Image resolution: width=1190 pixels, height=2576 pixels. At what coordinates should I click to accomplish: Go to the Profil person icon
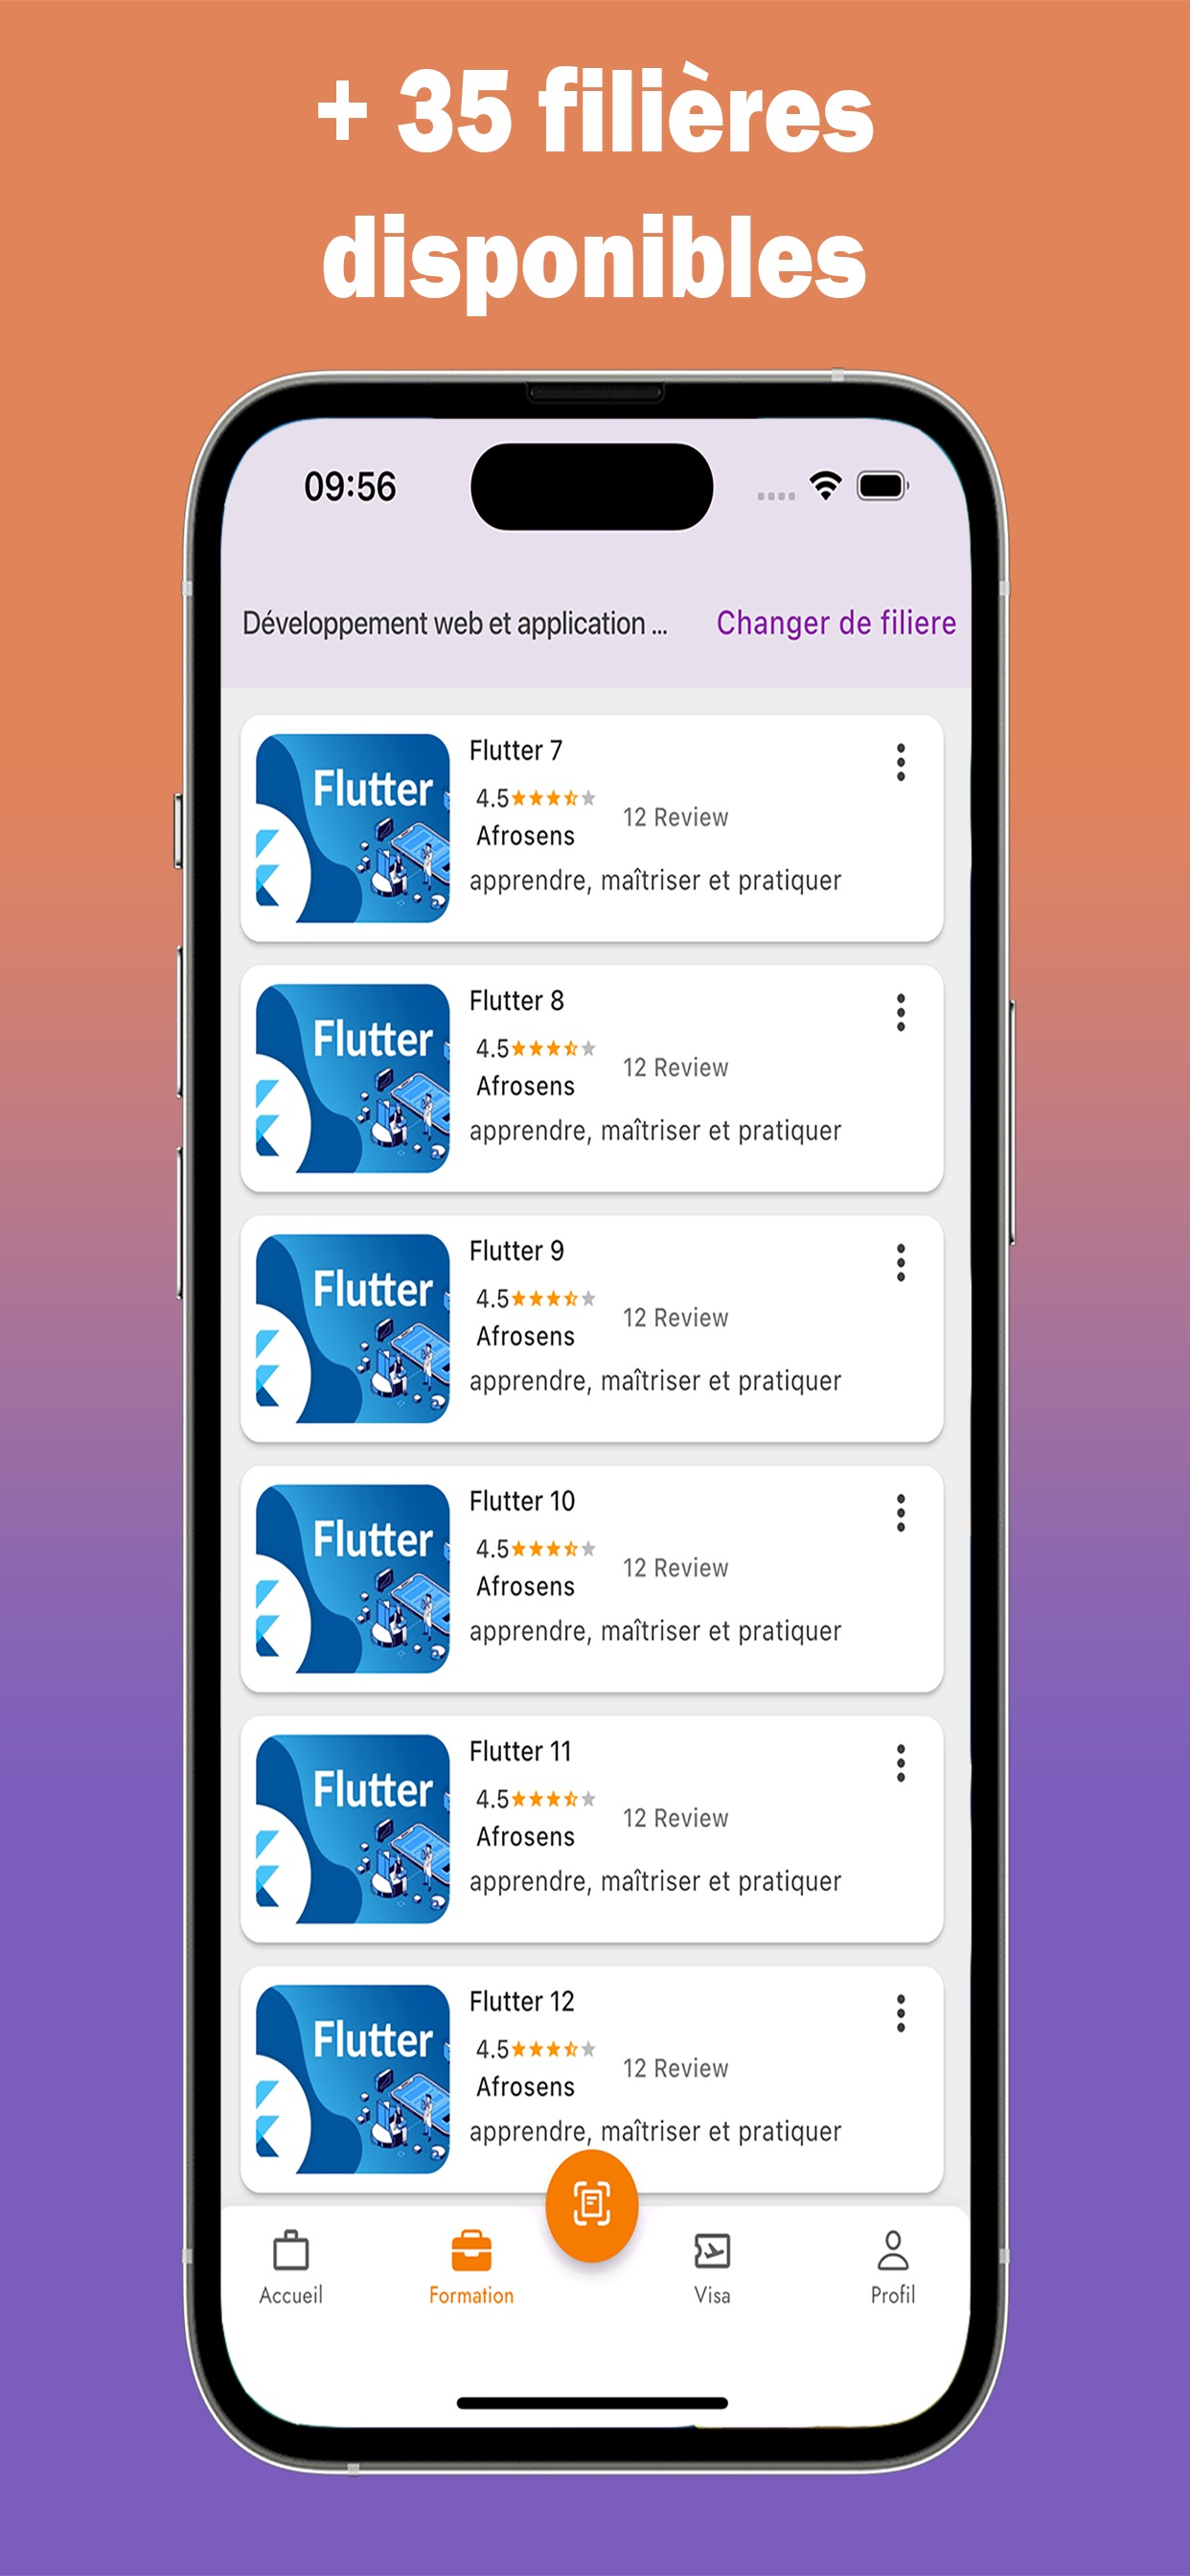point(892,2250)
